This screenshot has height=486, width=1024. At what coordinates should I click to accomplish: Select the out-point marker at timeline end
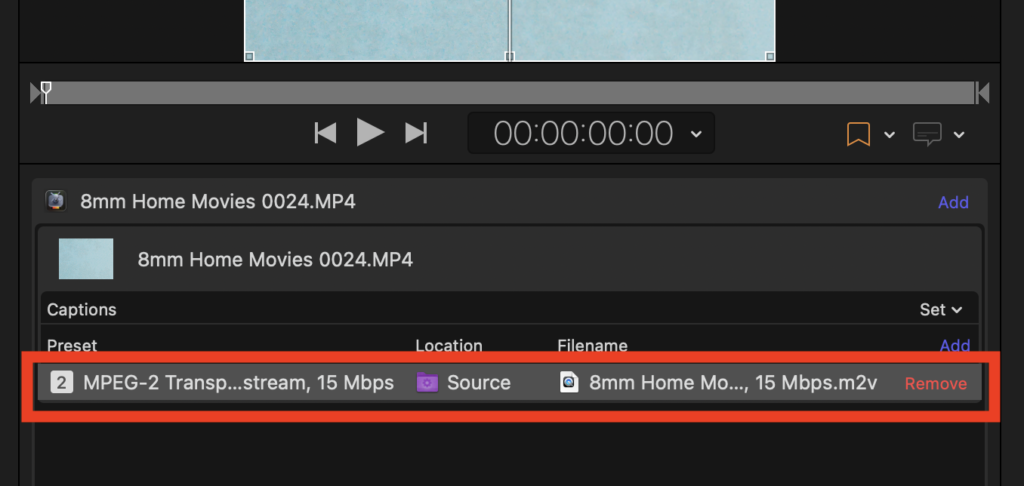(x=983, y=93)
